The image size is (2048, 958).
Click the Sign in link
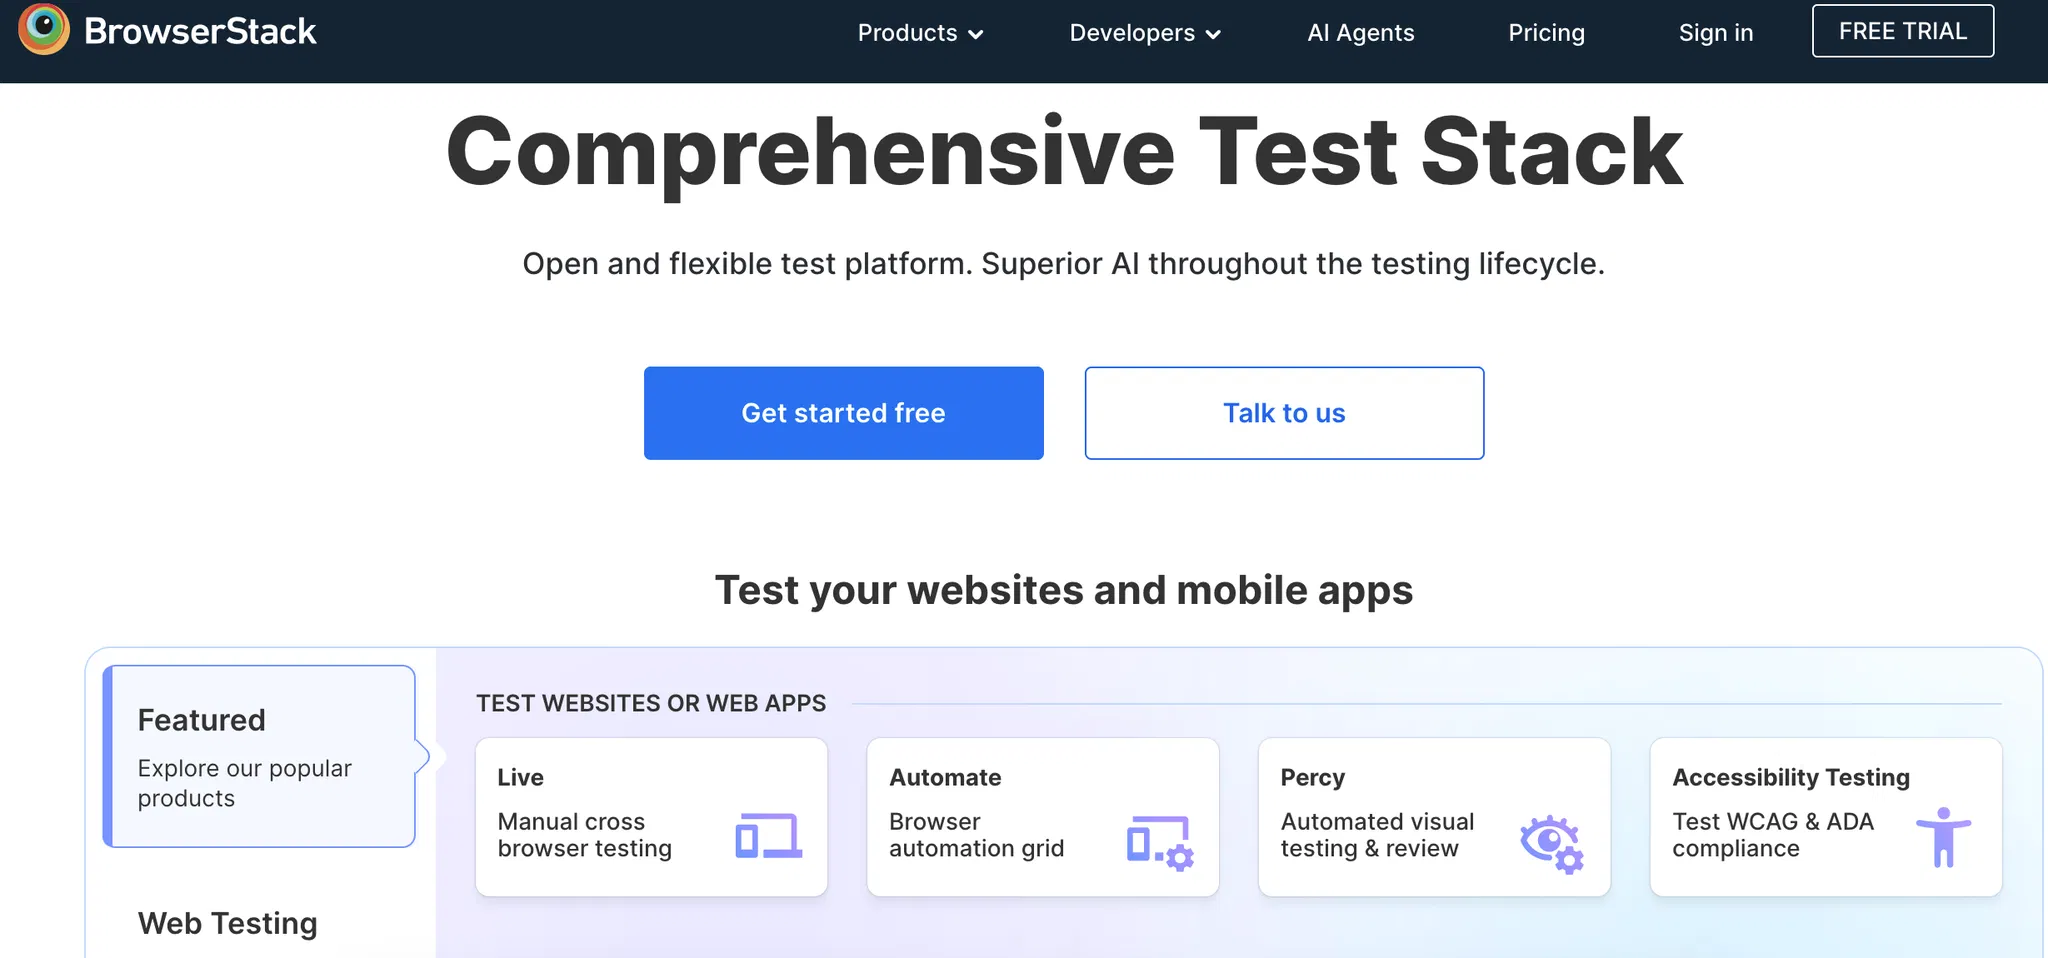click(1715, 33)
